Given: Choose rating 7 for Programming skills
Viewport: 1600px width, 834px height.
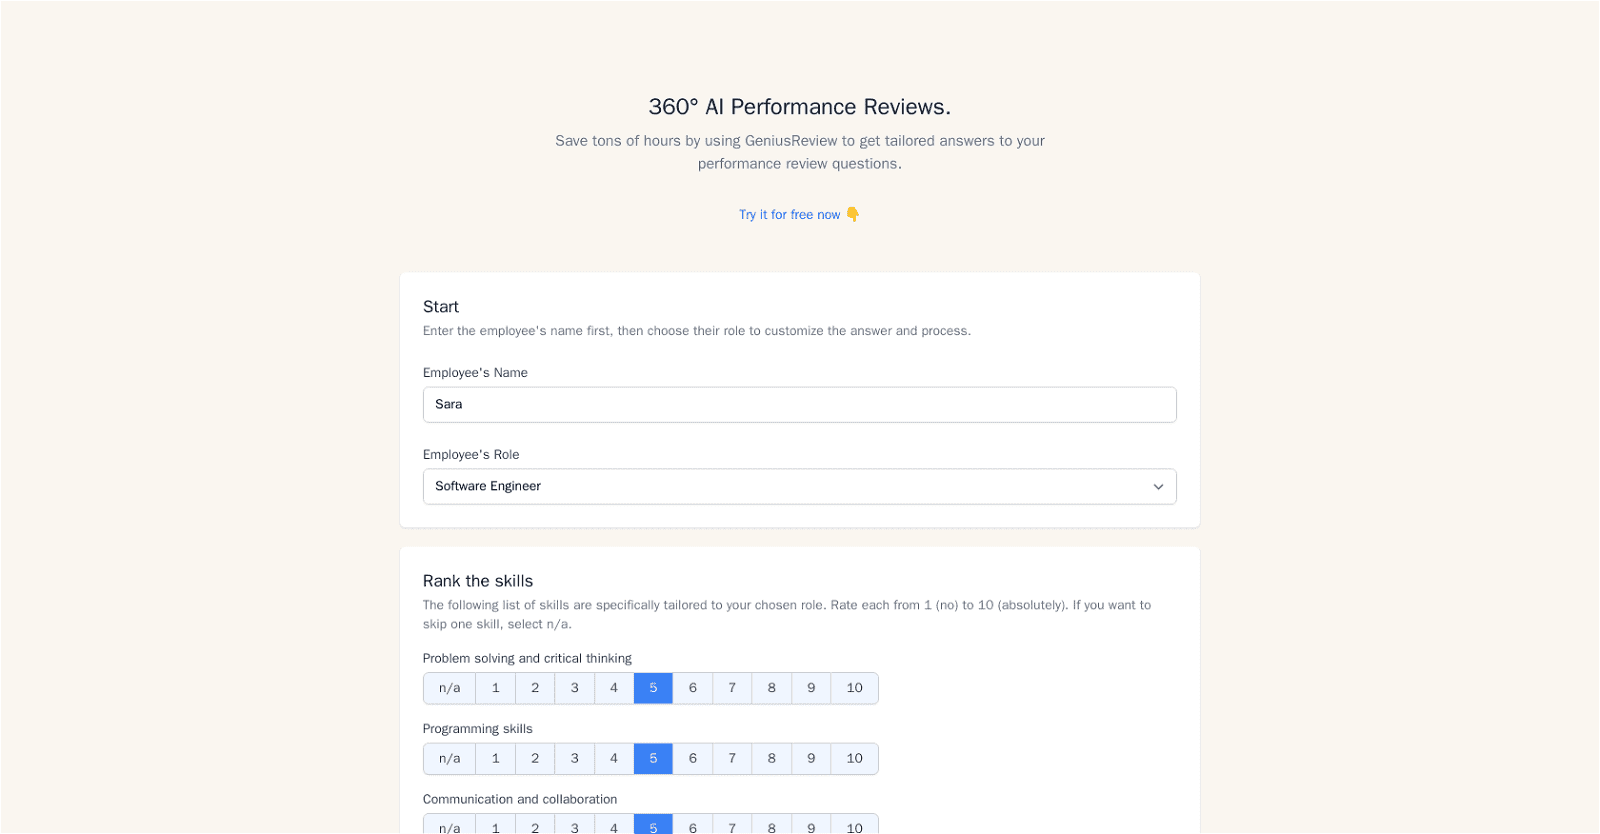Looking at the screenshot, I should (x=732, y=758).
